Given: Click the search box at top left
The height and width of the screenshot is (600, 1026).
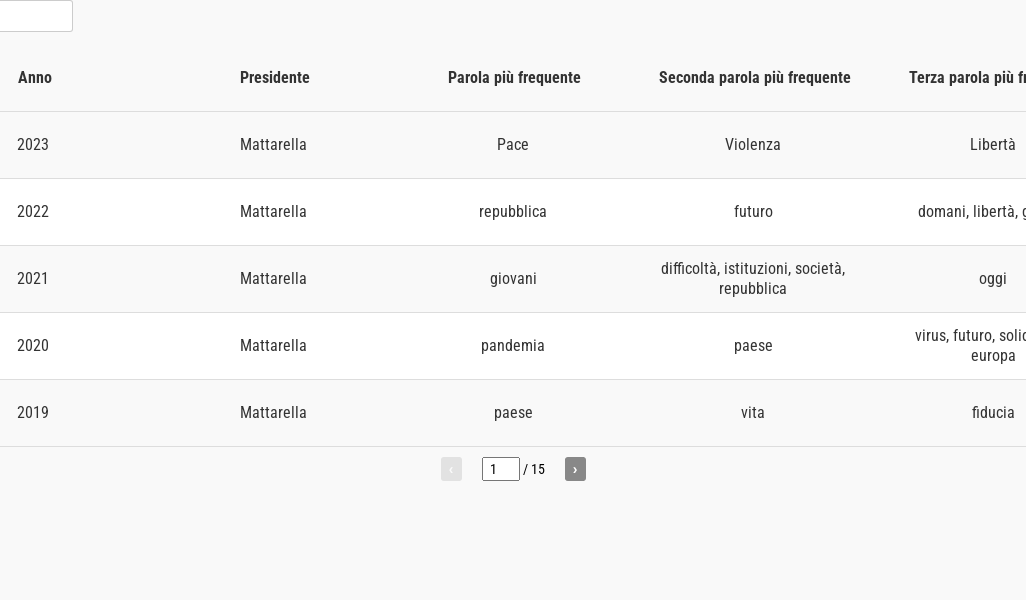Looking at the screenshot, I should [x=35, y=16].
